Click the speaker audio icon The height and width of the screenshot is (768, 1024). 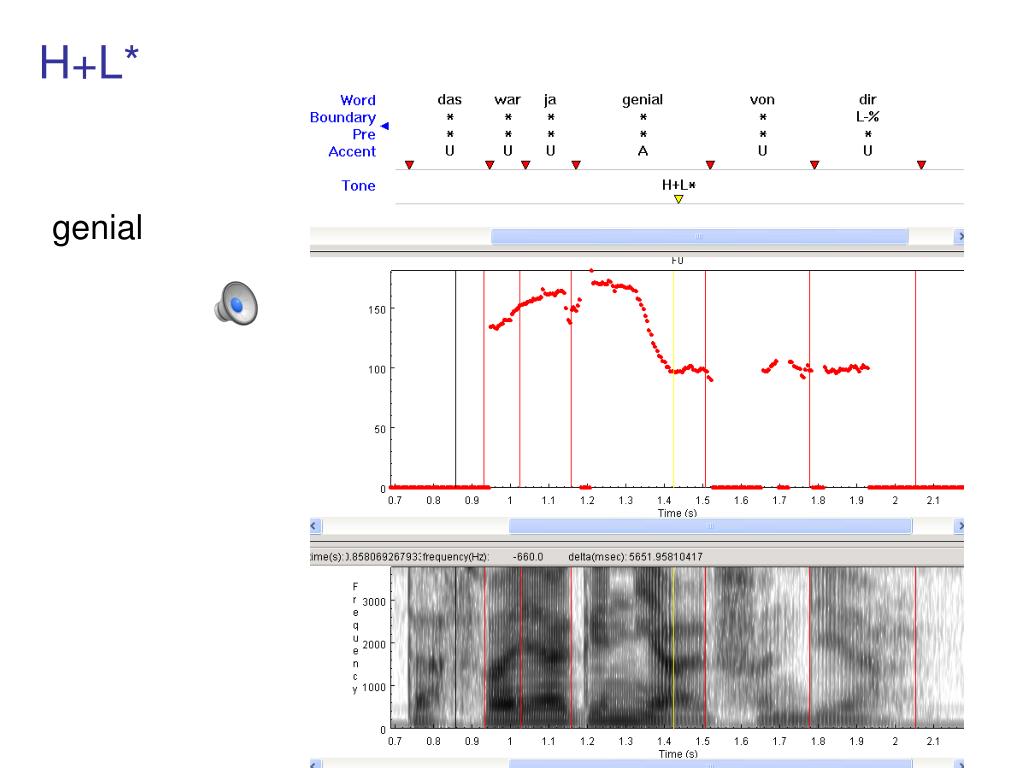236,303
